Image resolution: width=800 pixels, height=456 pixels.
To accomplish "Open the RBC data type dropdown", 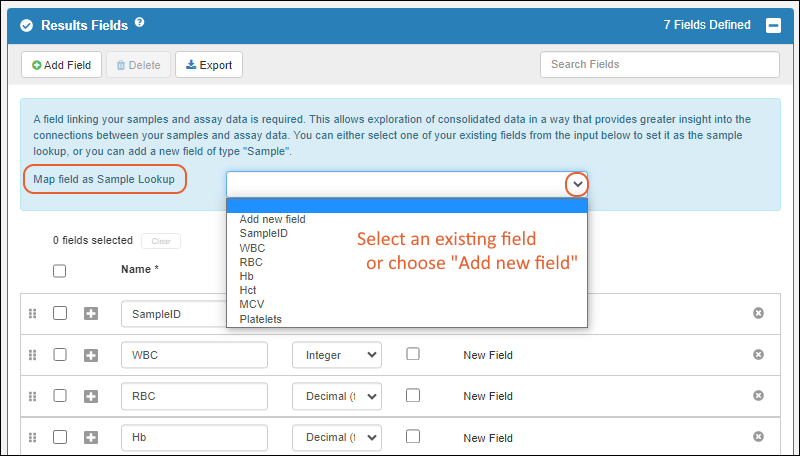I will (336, 395).
